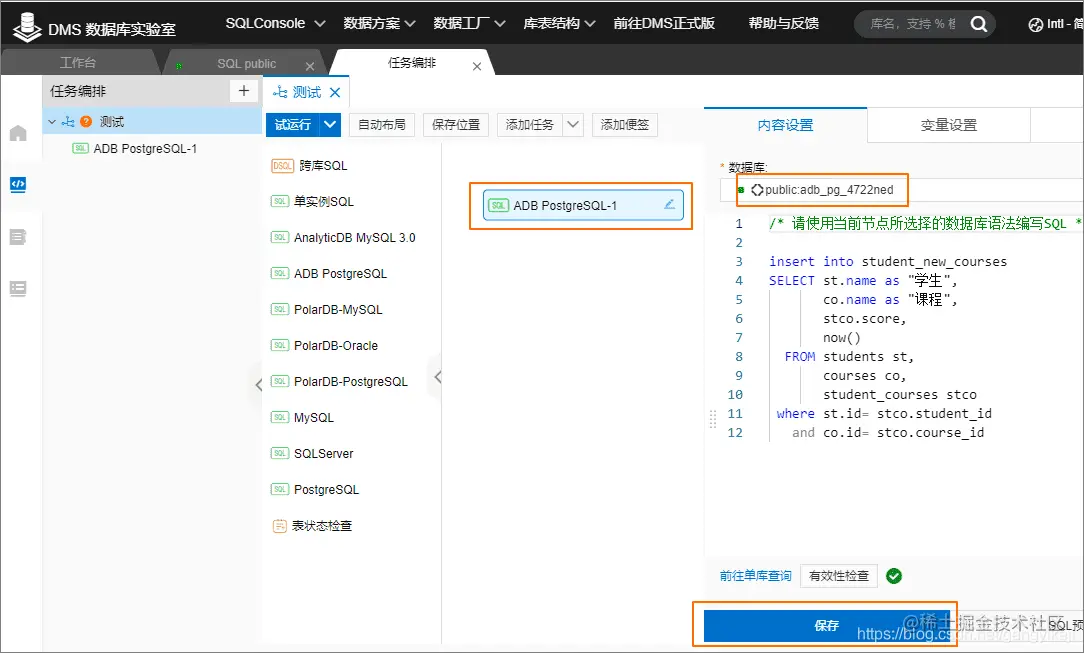Click the search magnifier icon

(978, 24)
